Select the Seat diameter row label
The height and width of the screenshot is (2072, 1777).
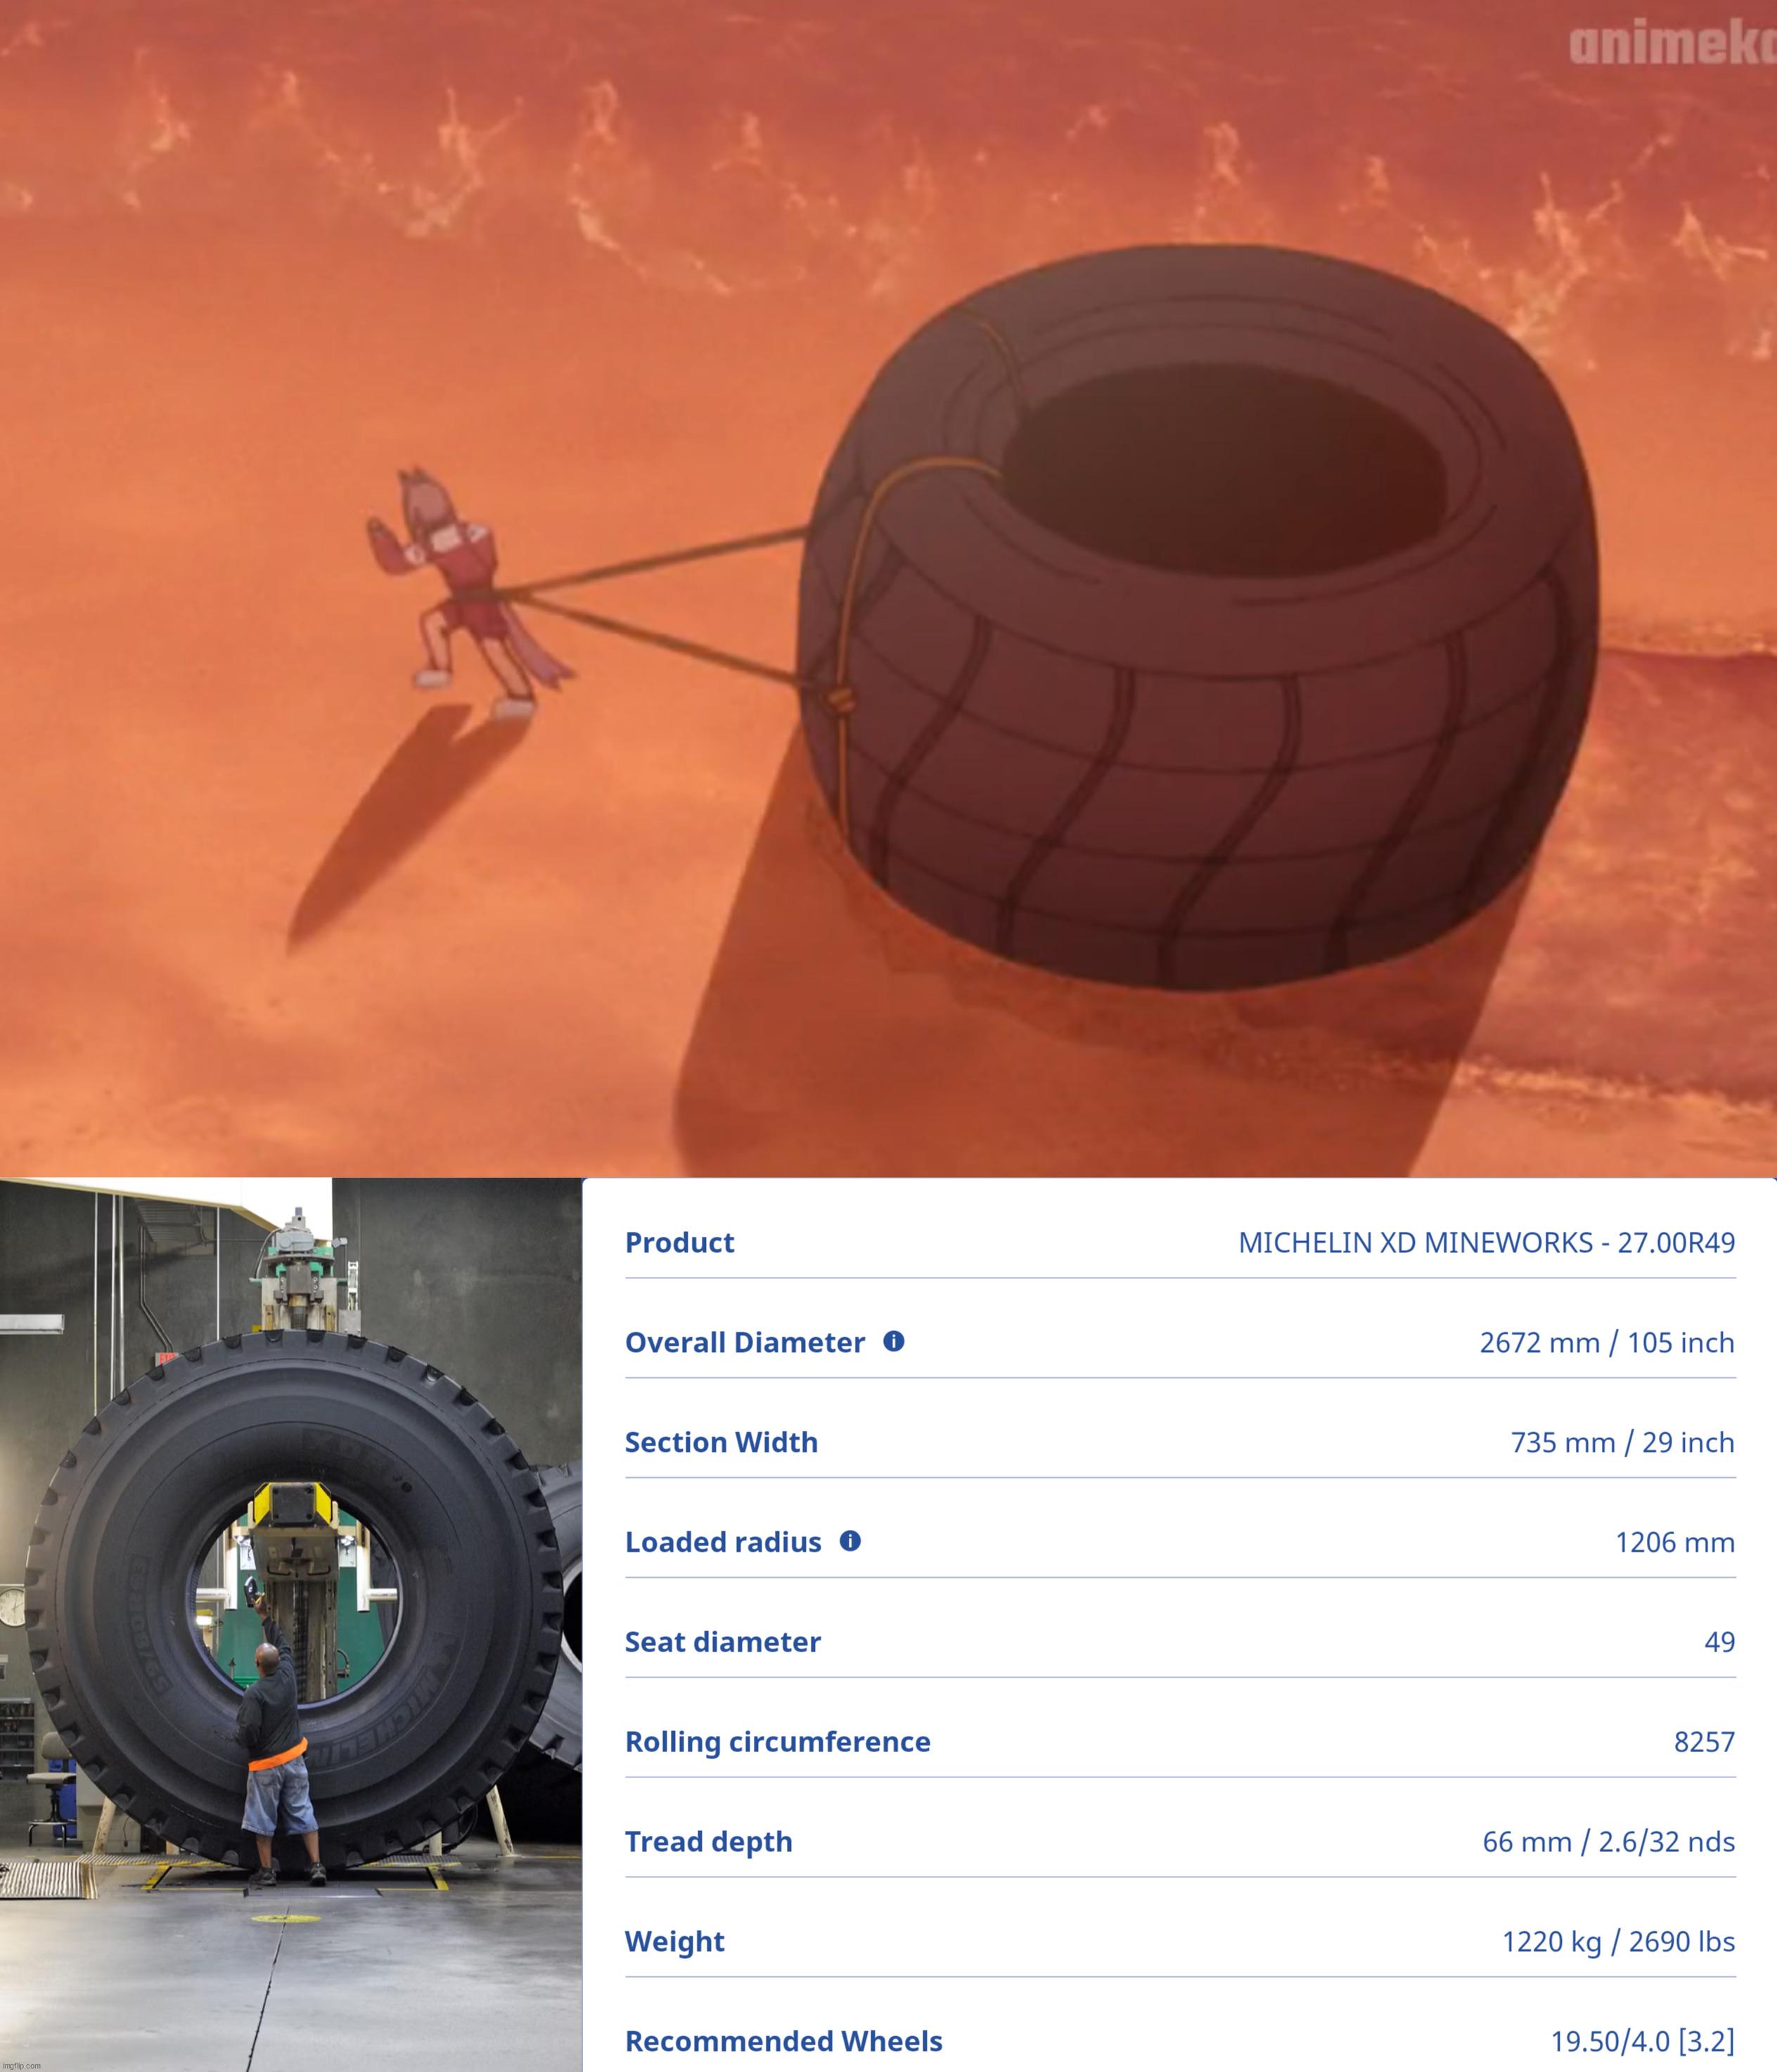coord(722,1642)
